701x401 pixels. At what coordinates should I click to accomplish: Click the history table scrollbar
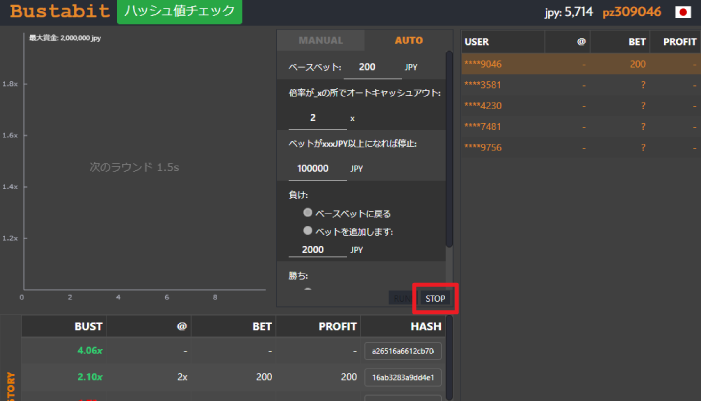click(449, 358)
